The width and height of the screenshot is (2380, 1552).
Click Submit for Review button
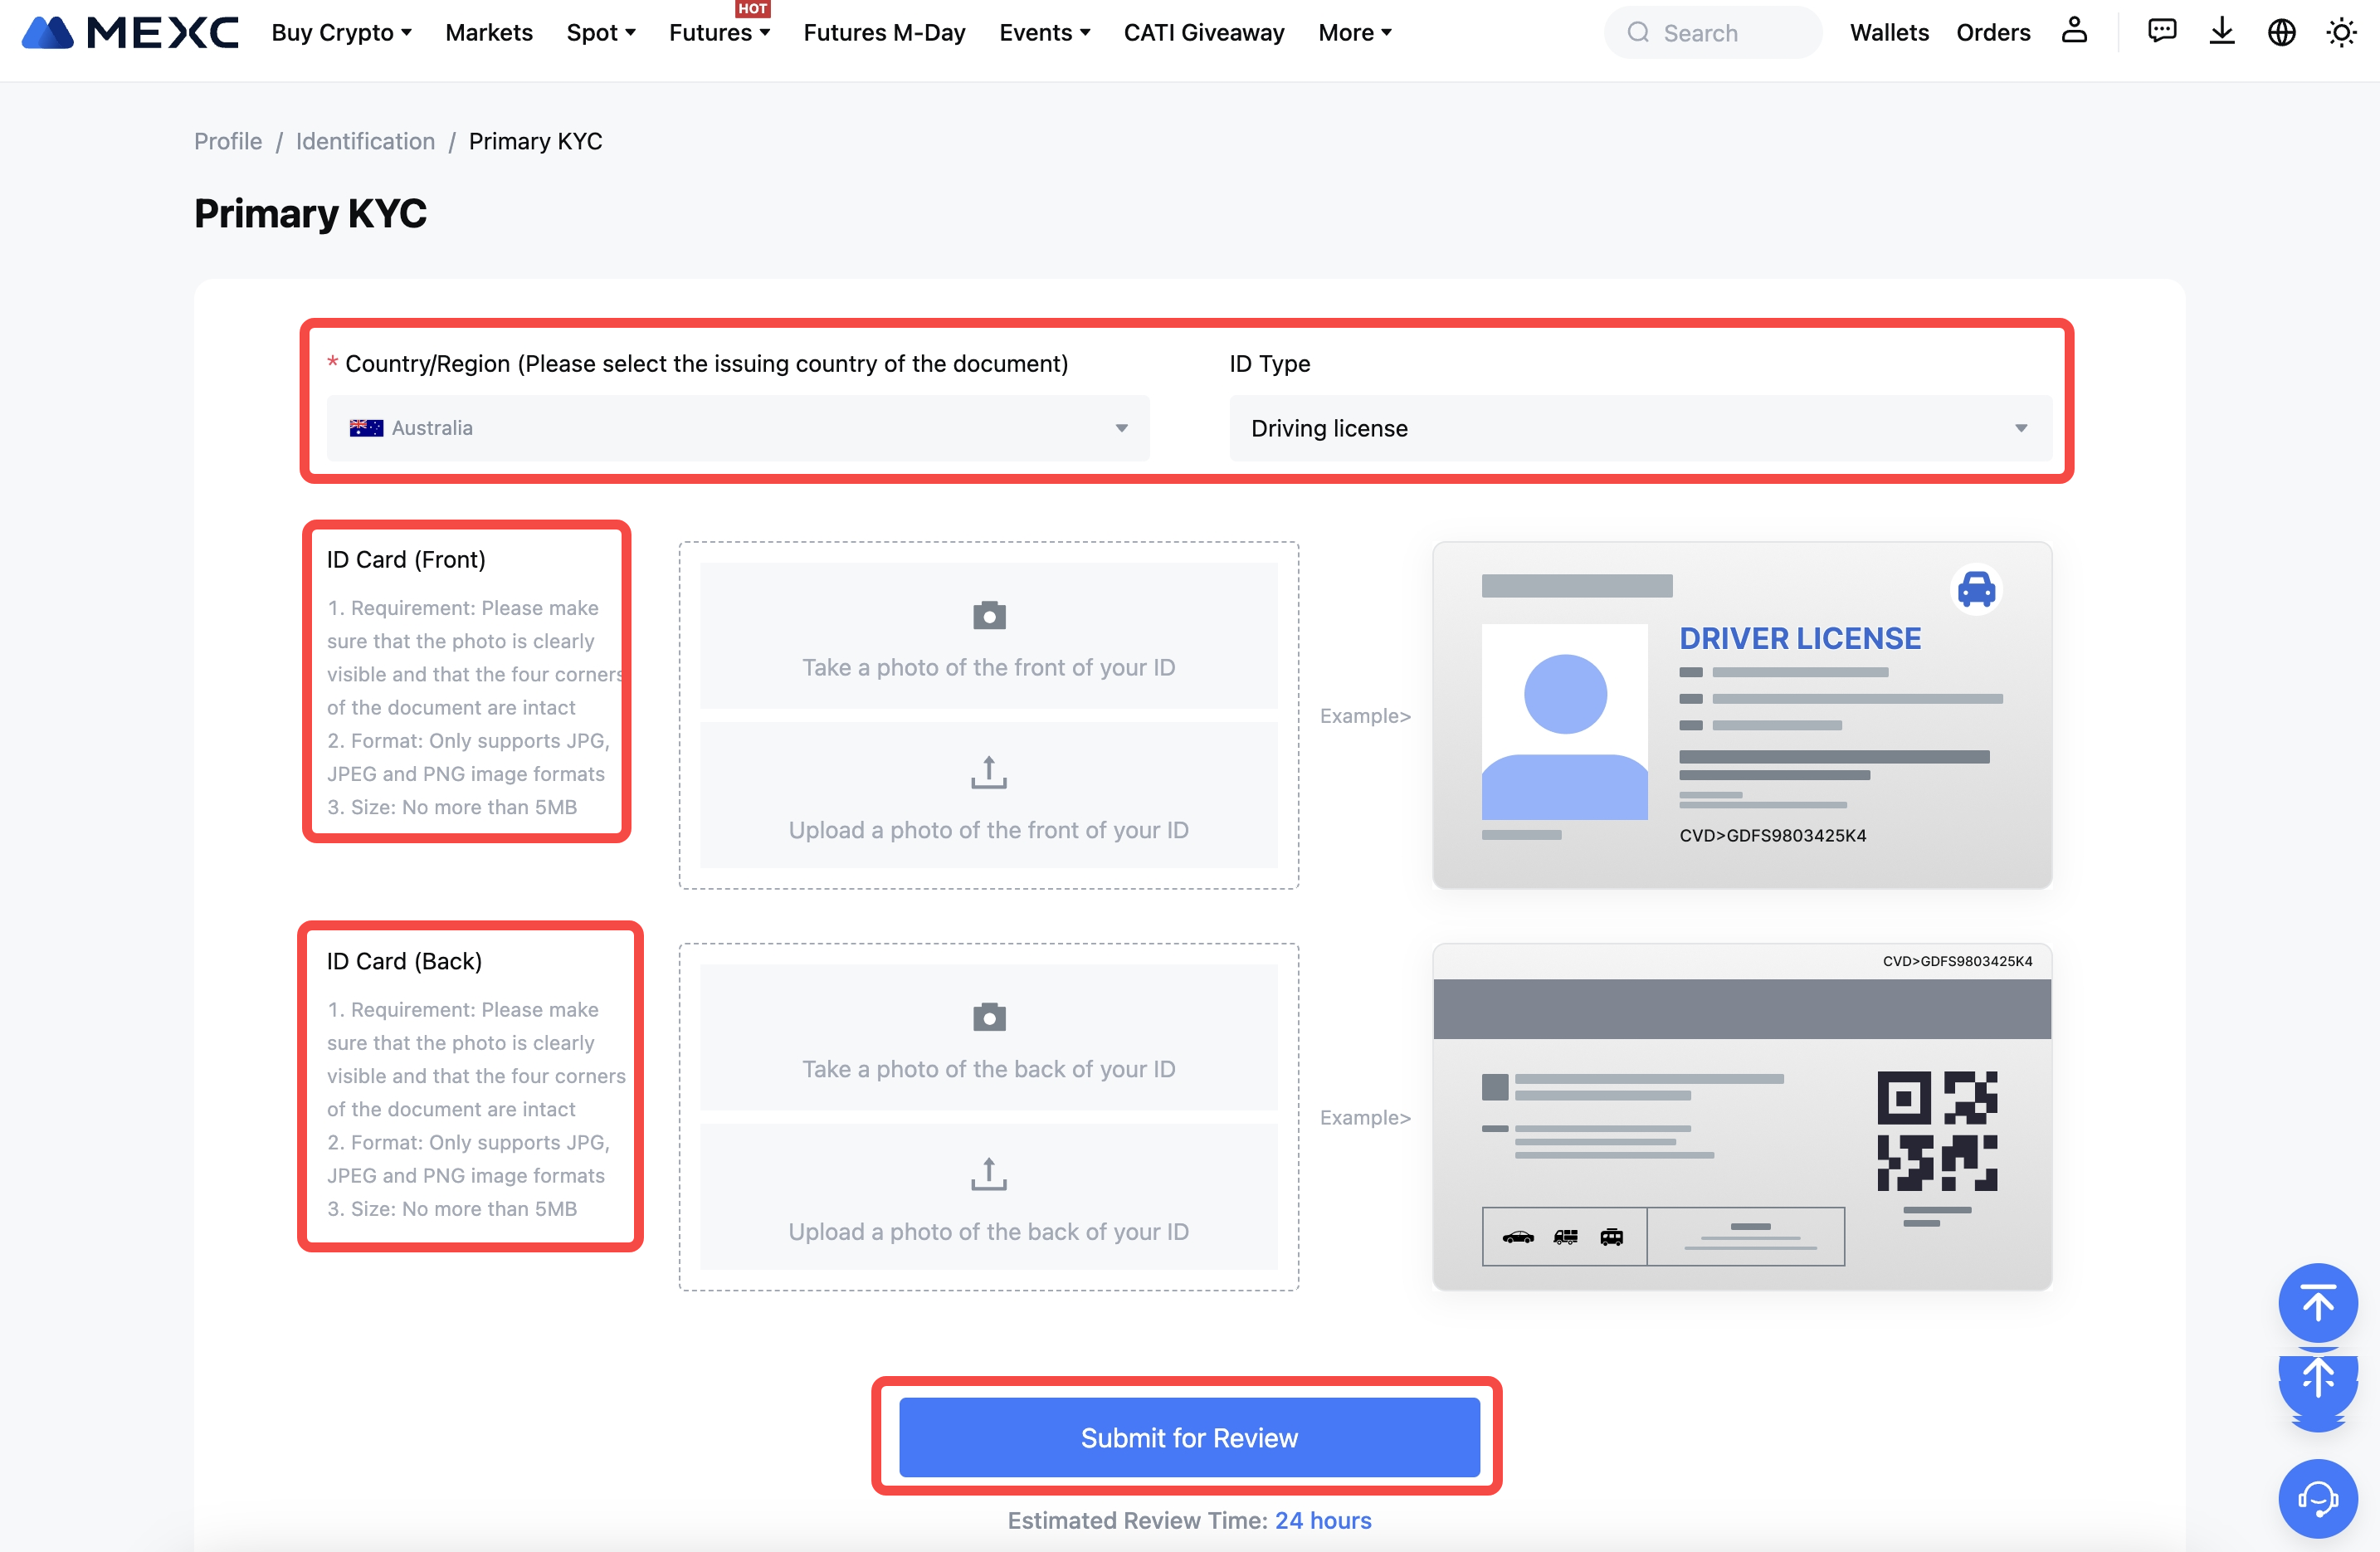1189,1437
